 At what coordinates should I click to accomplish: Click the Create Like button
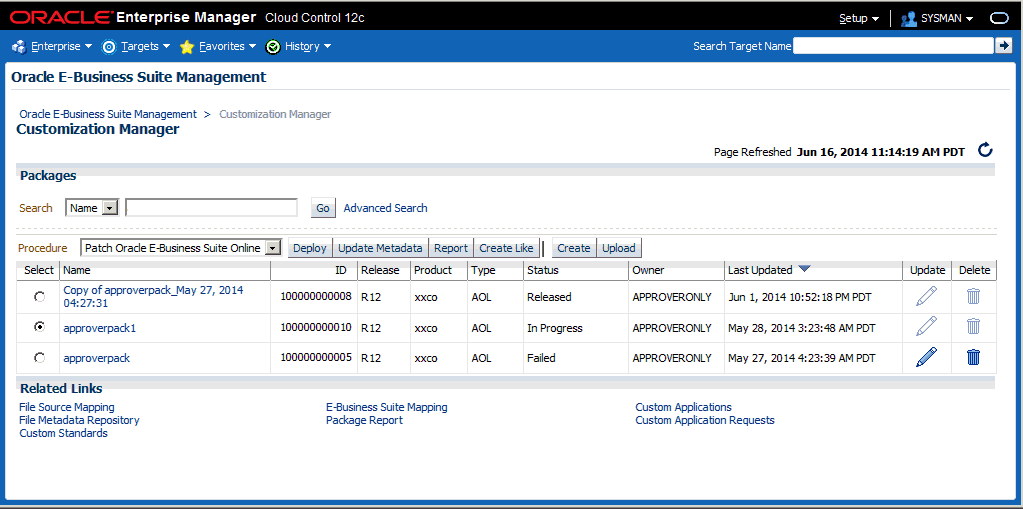(506, 248)
